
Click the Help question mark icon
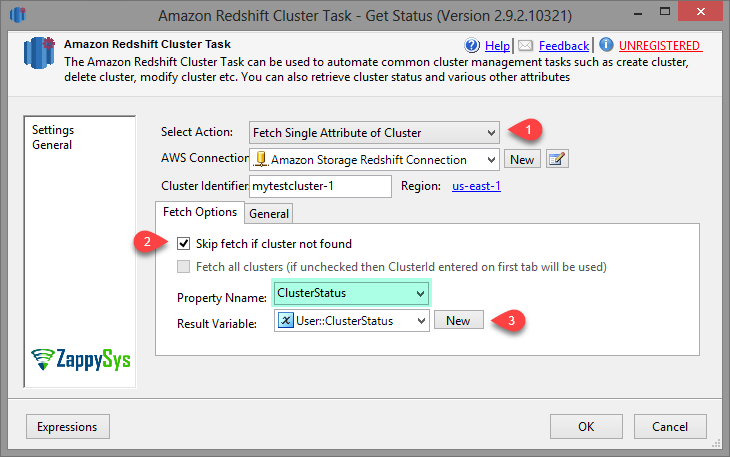[472, 45]
